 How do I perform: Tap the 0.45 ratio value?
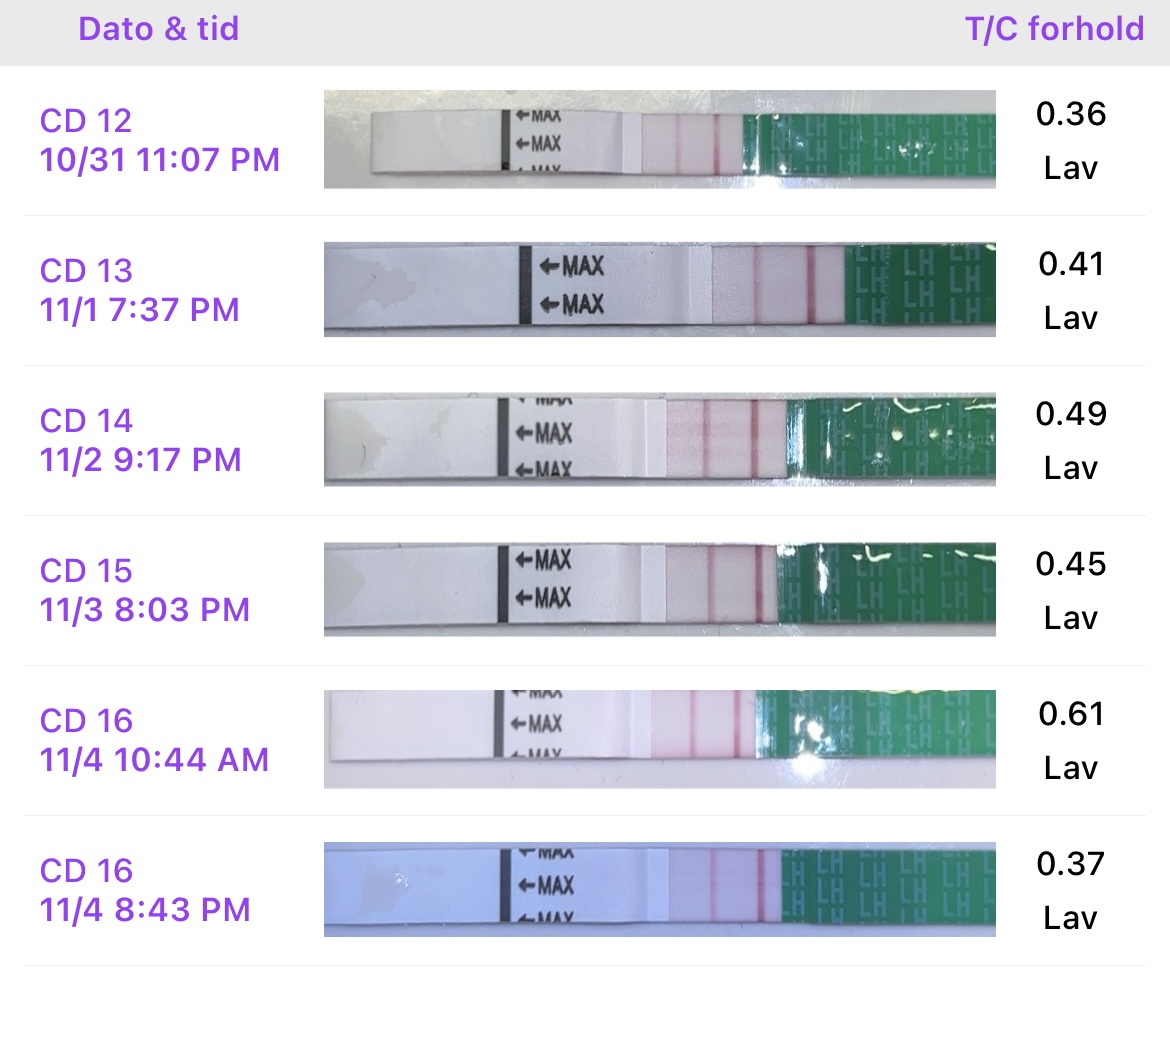[1071, 564]
